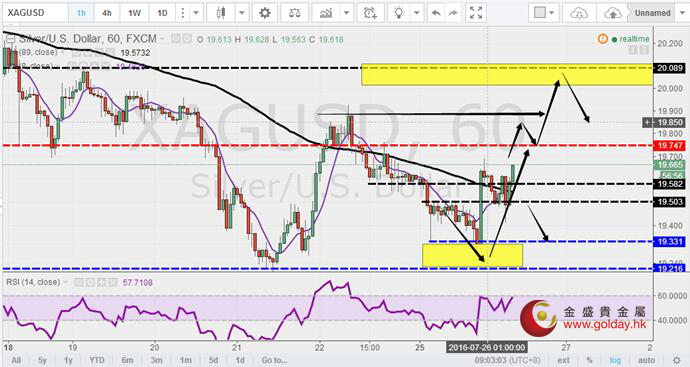Open the indicators chart icon
This screenshot has height=367, width=690.
(326, 13)
